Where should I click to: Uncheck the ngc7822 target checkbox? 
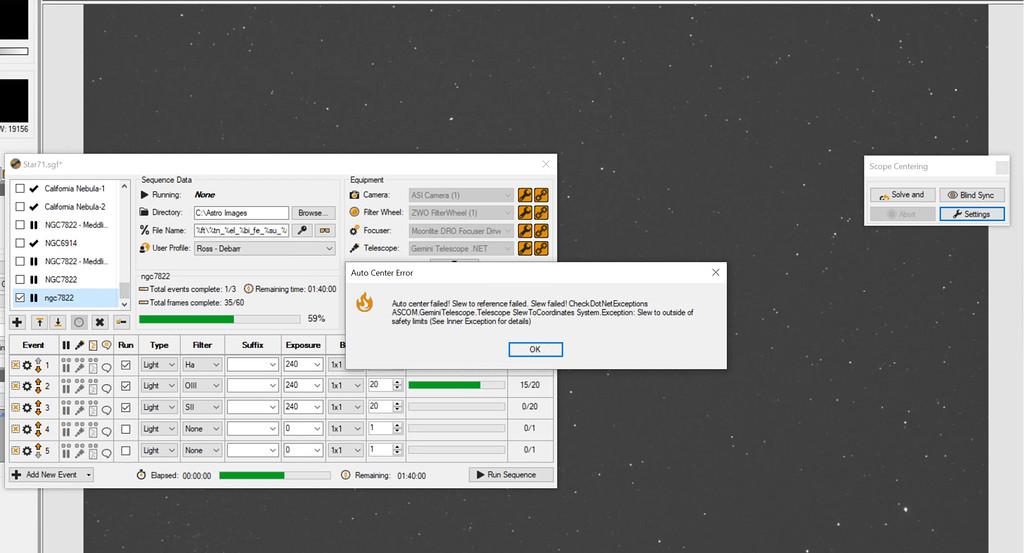[x=20, y=298]
